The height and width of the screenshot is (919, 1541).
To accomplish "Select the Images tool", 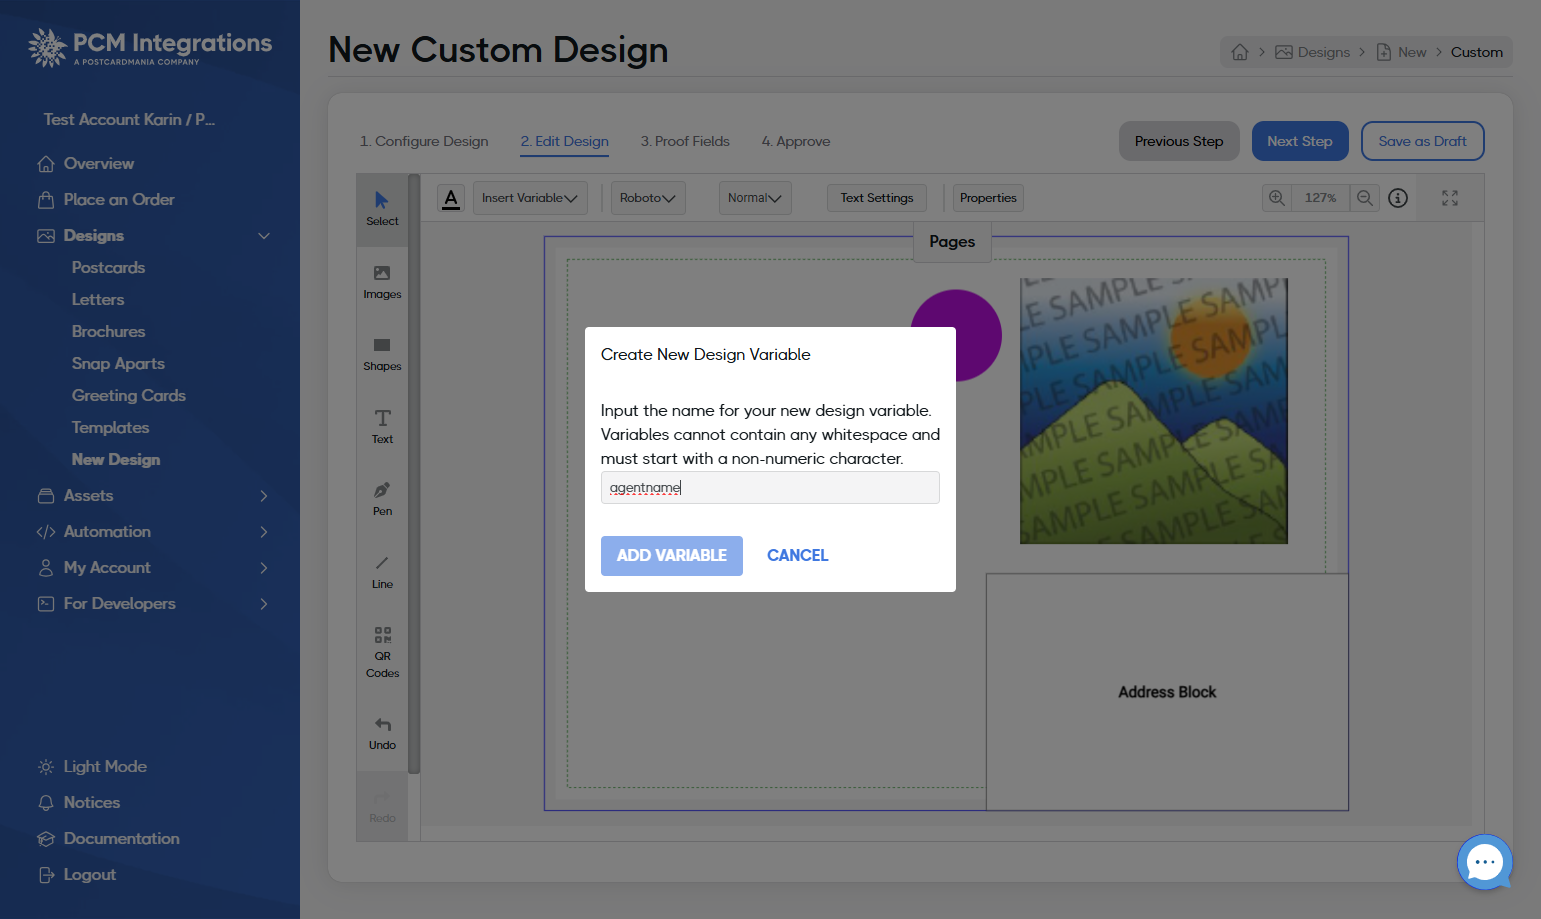I will [382, 282].
